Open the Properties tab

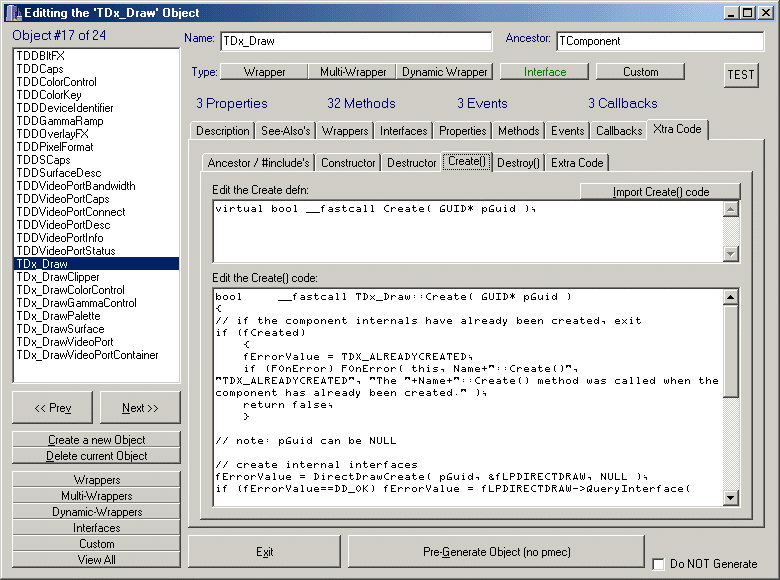[463, 131]
